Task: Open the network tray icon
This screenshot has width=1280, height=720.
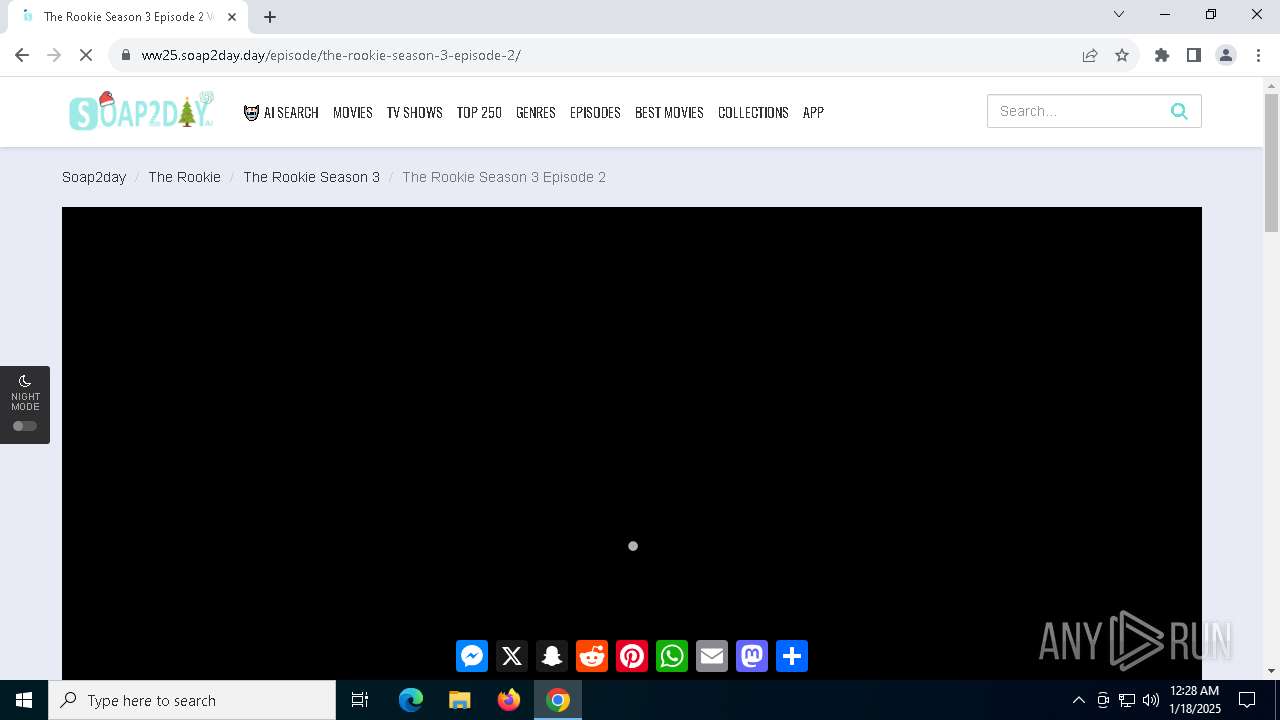Action: [1127, 700]
